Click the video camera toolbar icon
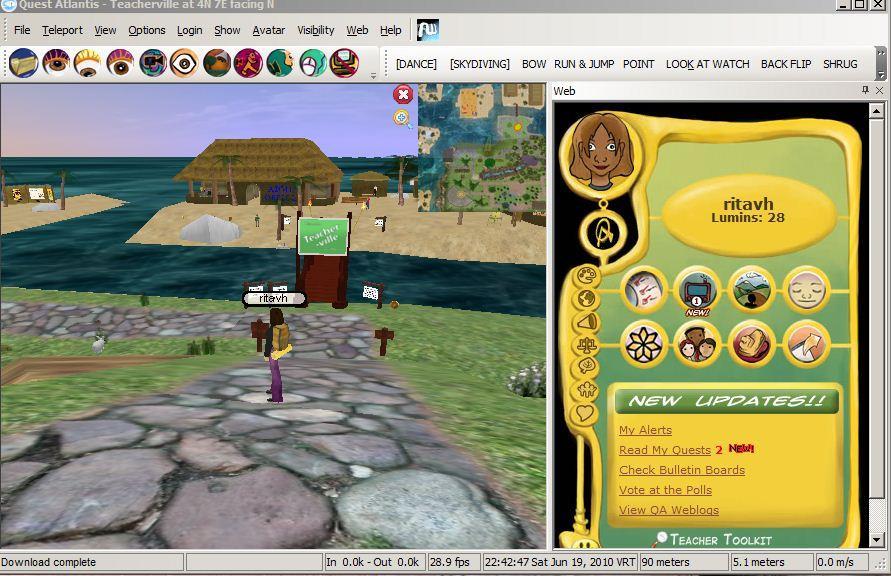The height and width of the screenshot is (576, 891). click(152, 62)
